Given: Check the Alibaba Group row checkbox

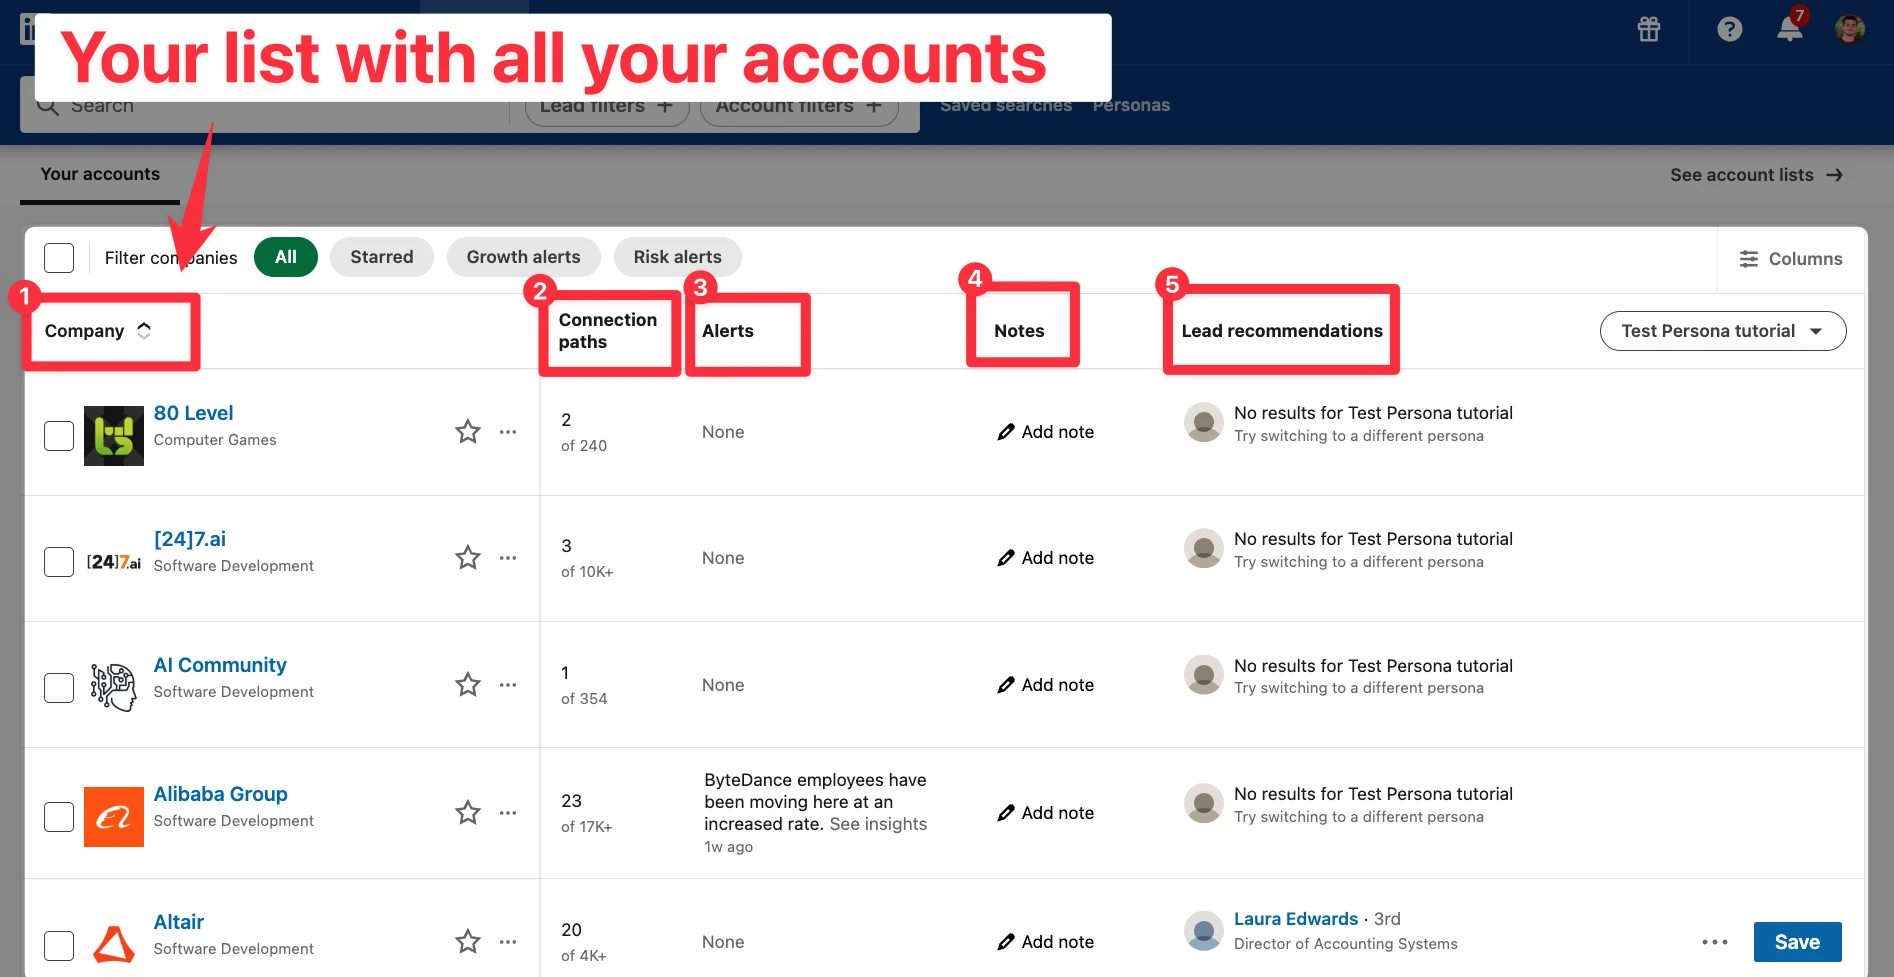Looking at the screenshot, I should (59, 817).
